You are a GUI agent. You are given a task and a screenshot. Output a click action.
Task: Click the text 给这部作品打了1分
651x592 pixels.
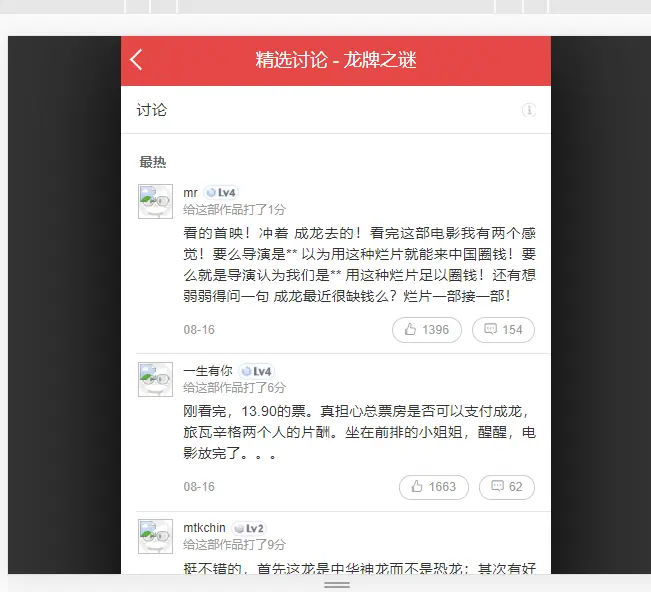point(235,210)
